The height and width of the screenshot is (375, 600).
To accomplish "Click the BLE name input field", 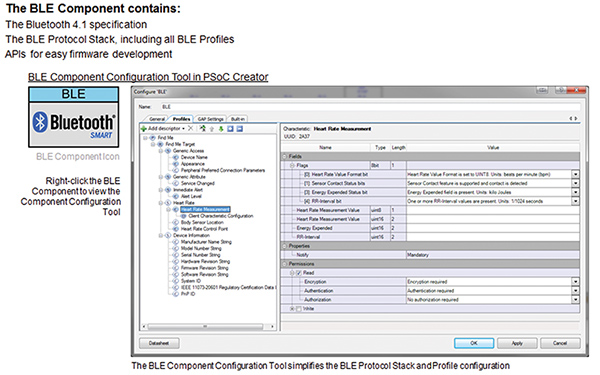I will tap(369, 107).
